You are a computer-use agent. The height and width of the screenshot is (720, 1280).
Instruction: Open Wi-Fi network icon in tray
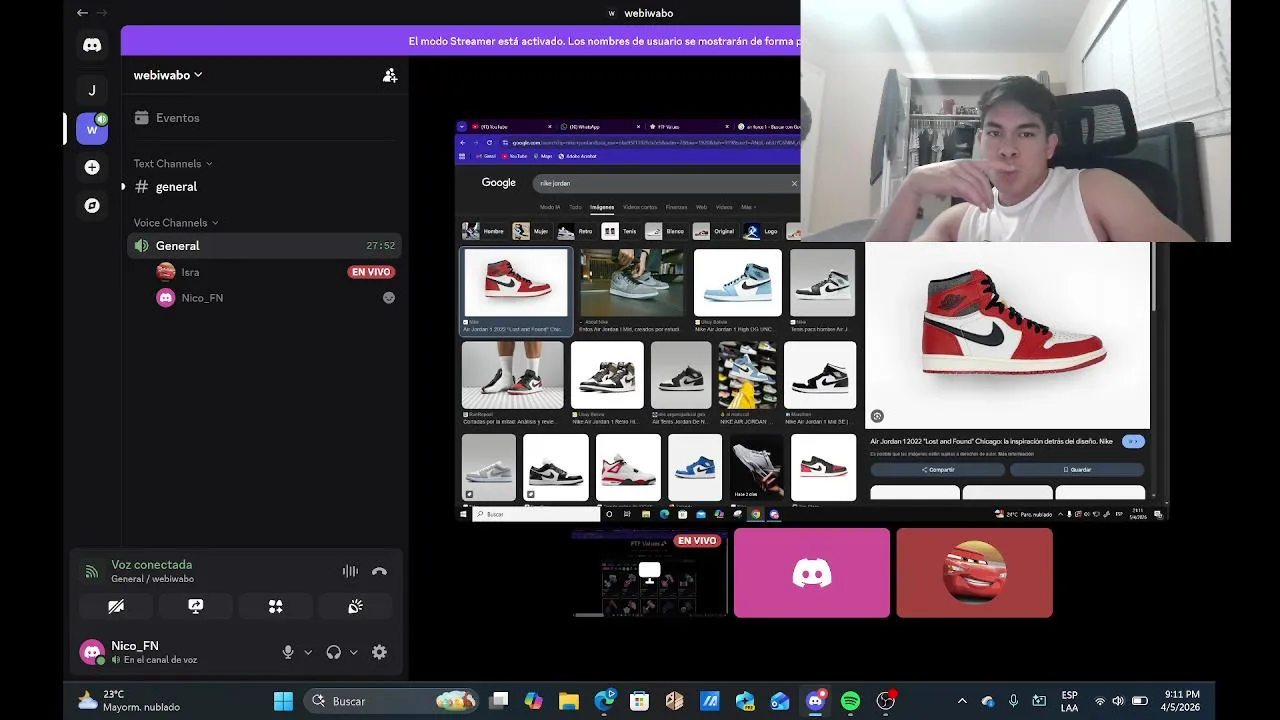(1100, 701)
